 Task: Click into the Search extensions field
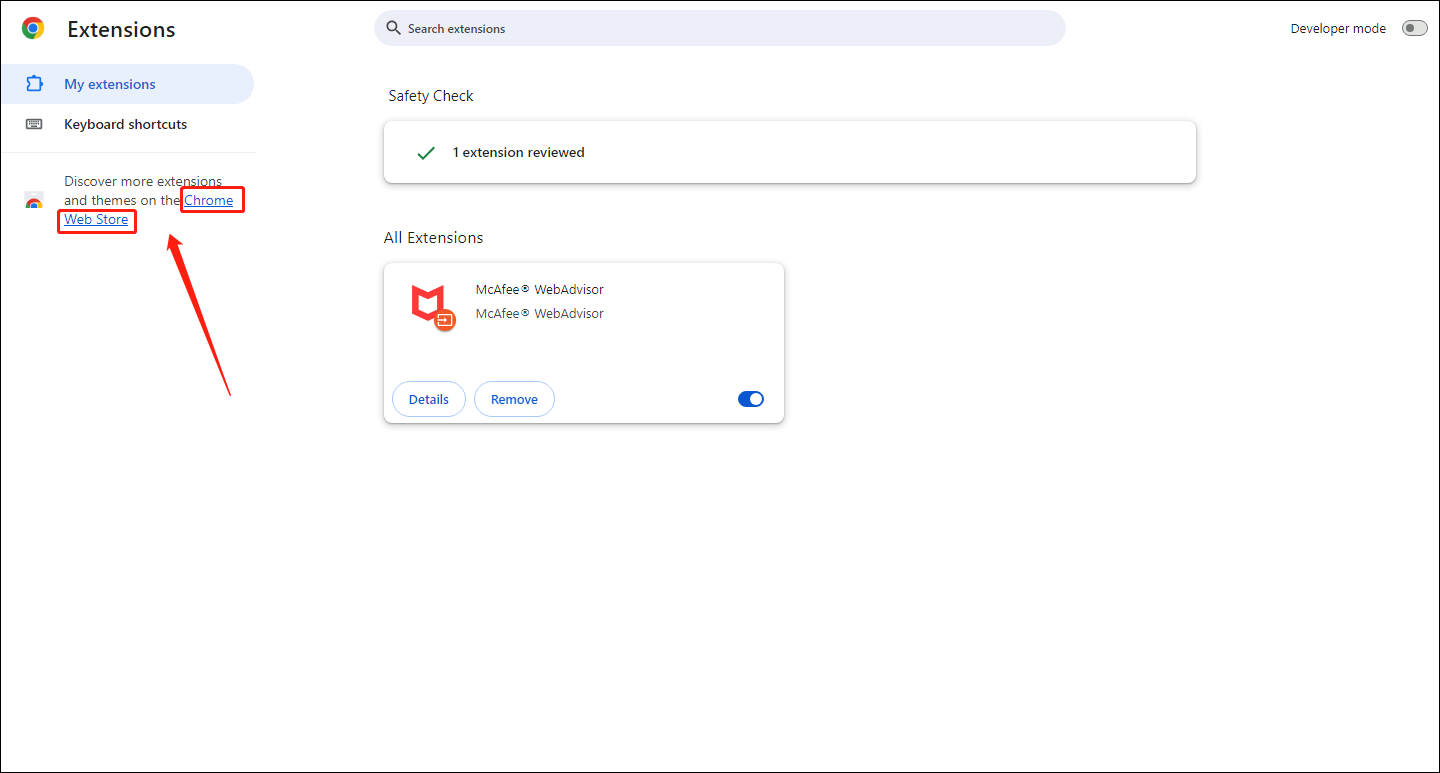pos(720,28)
